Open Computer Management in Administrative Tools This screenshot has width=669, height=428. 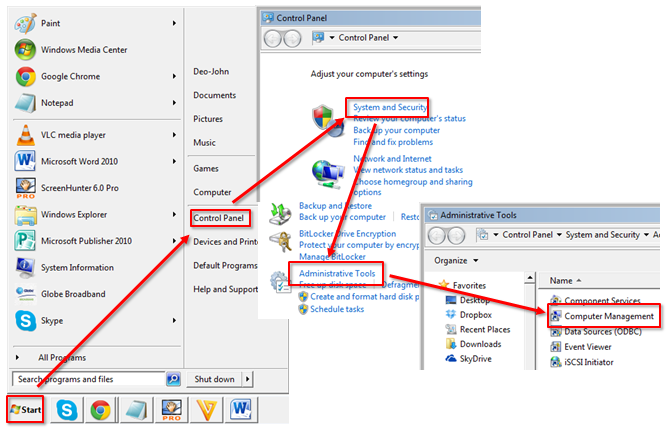pos(608,316)
